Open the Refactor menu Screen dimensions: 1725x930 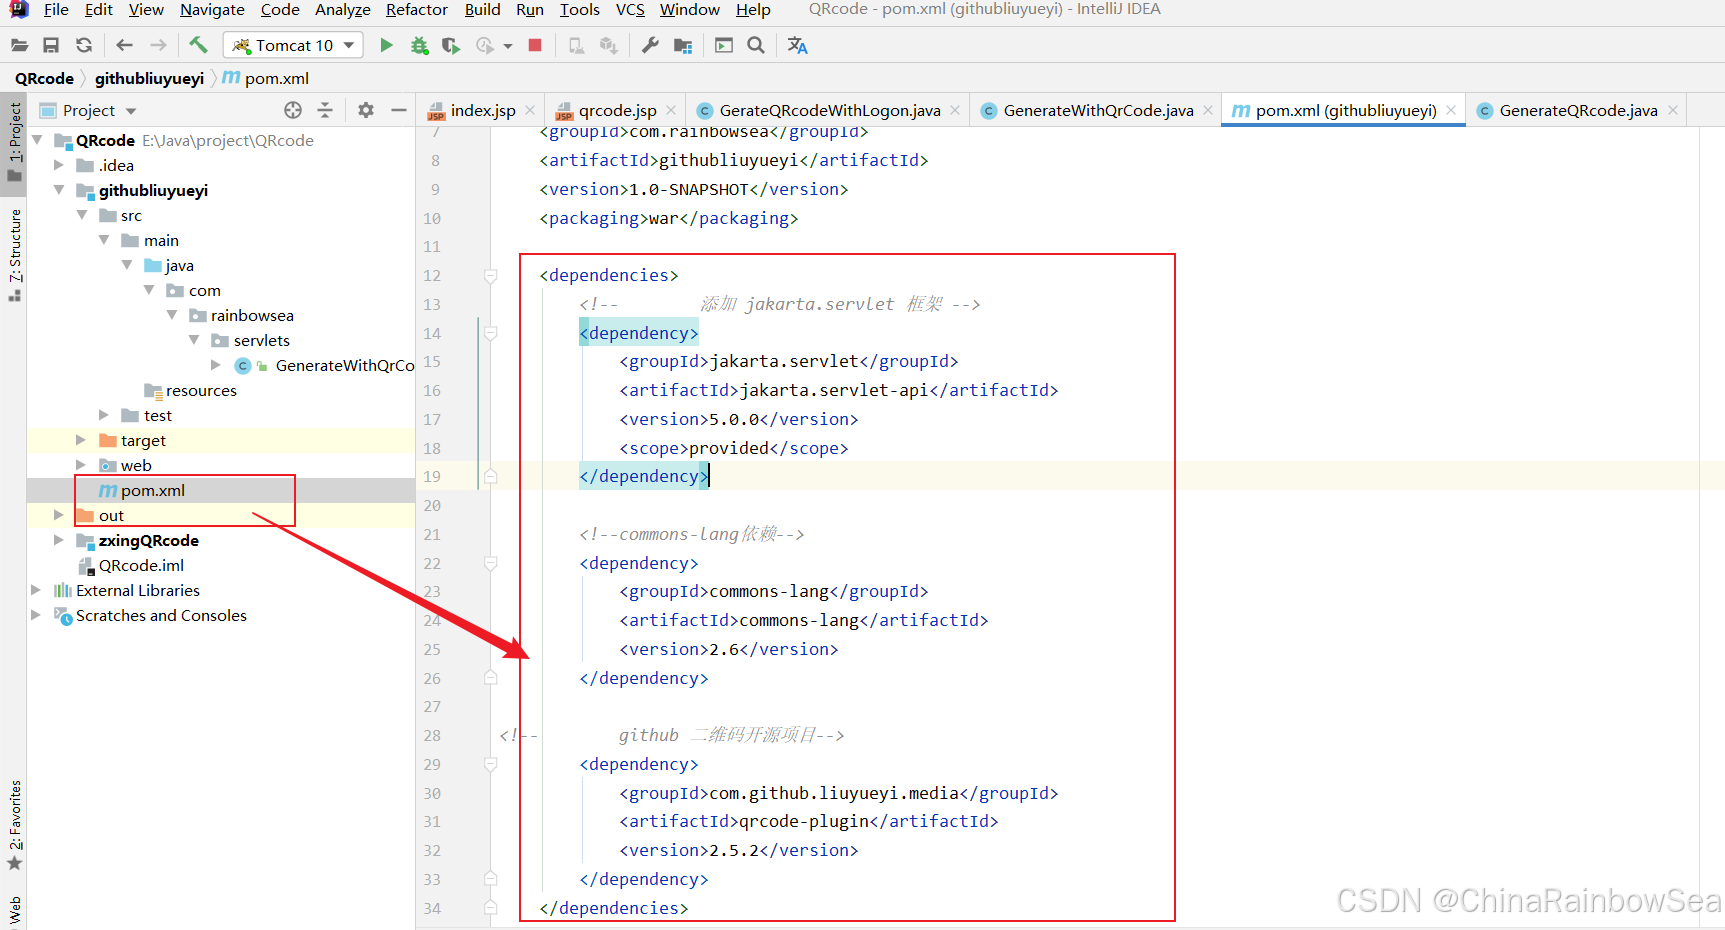(416, 10)
